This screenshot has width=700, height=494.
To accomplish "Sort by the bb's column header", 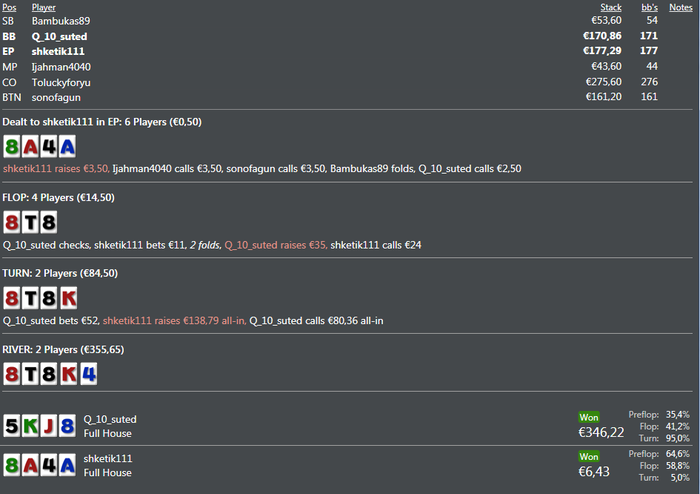I will point(649,7).
